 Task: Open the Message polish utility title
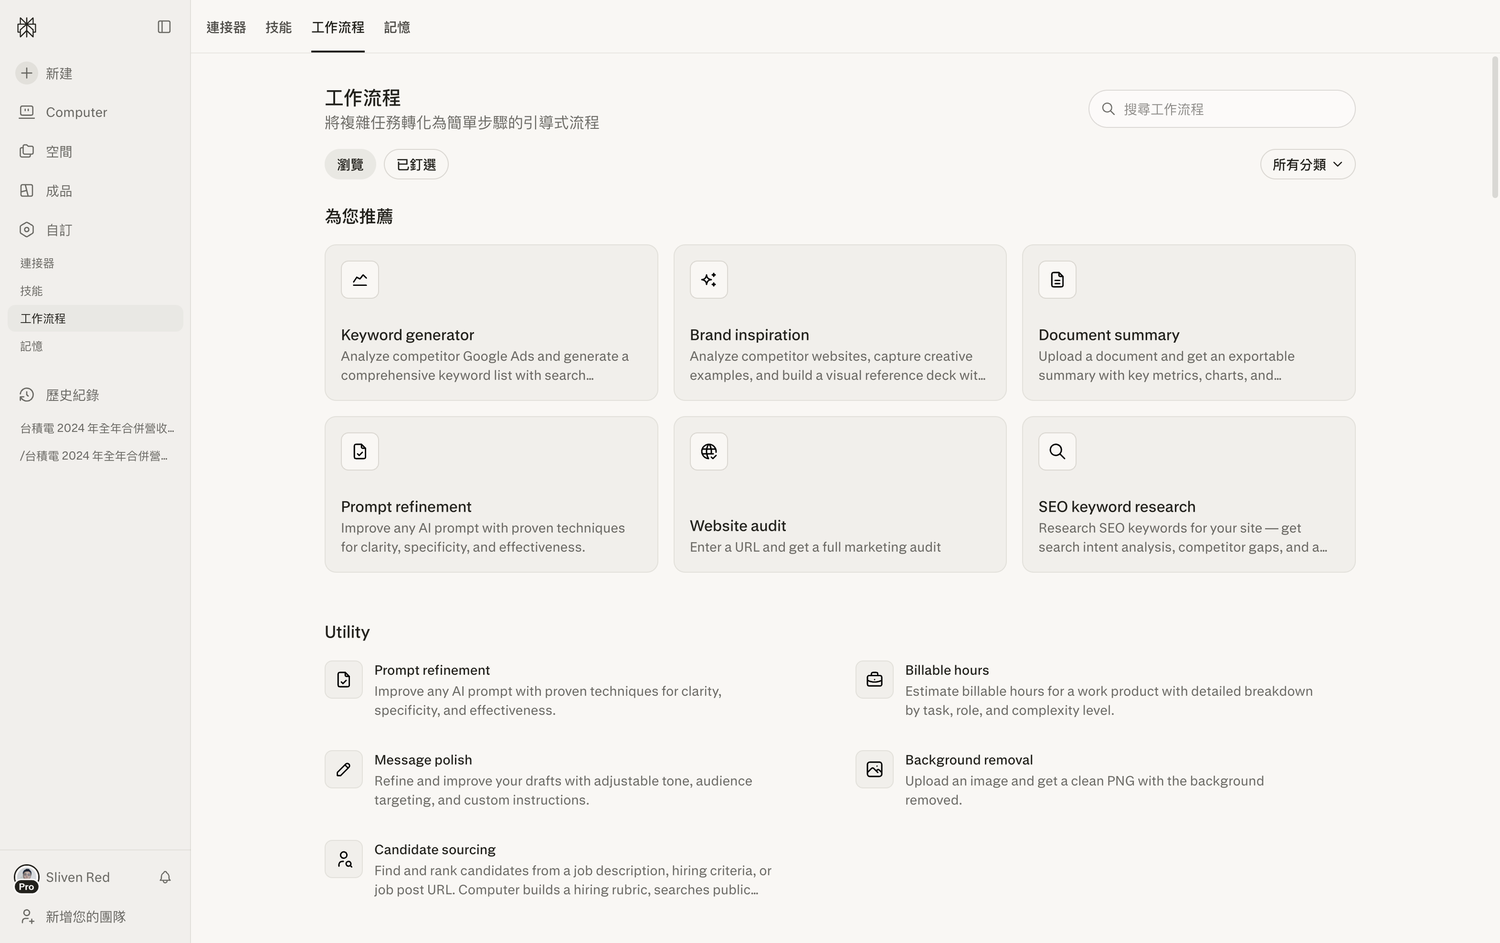pos(423,760)
